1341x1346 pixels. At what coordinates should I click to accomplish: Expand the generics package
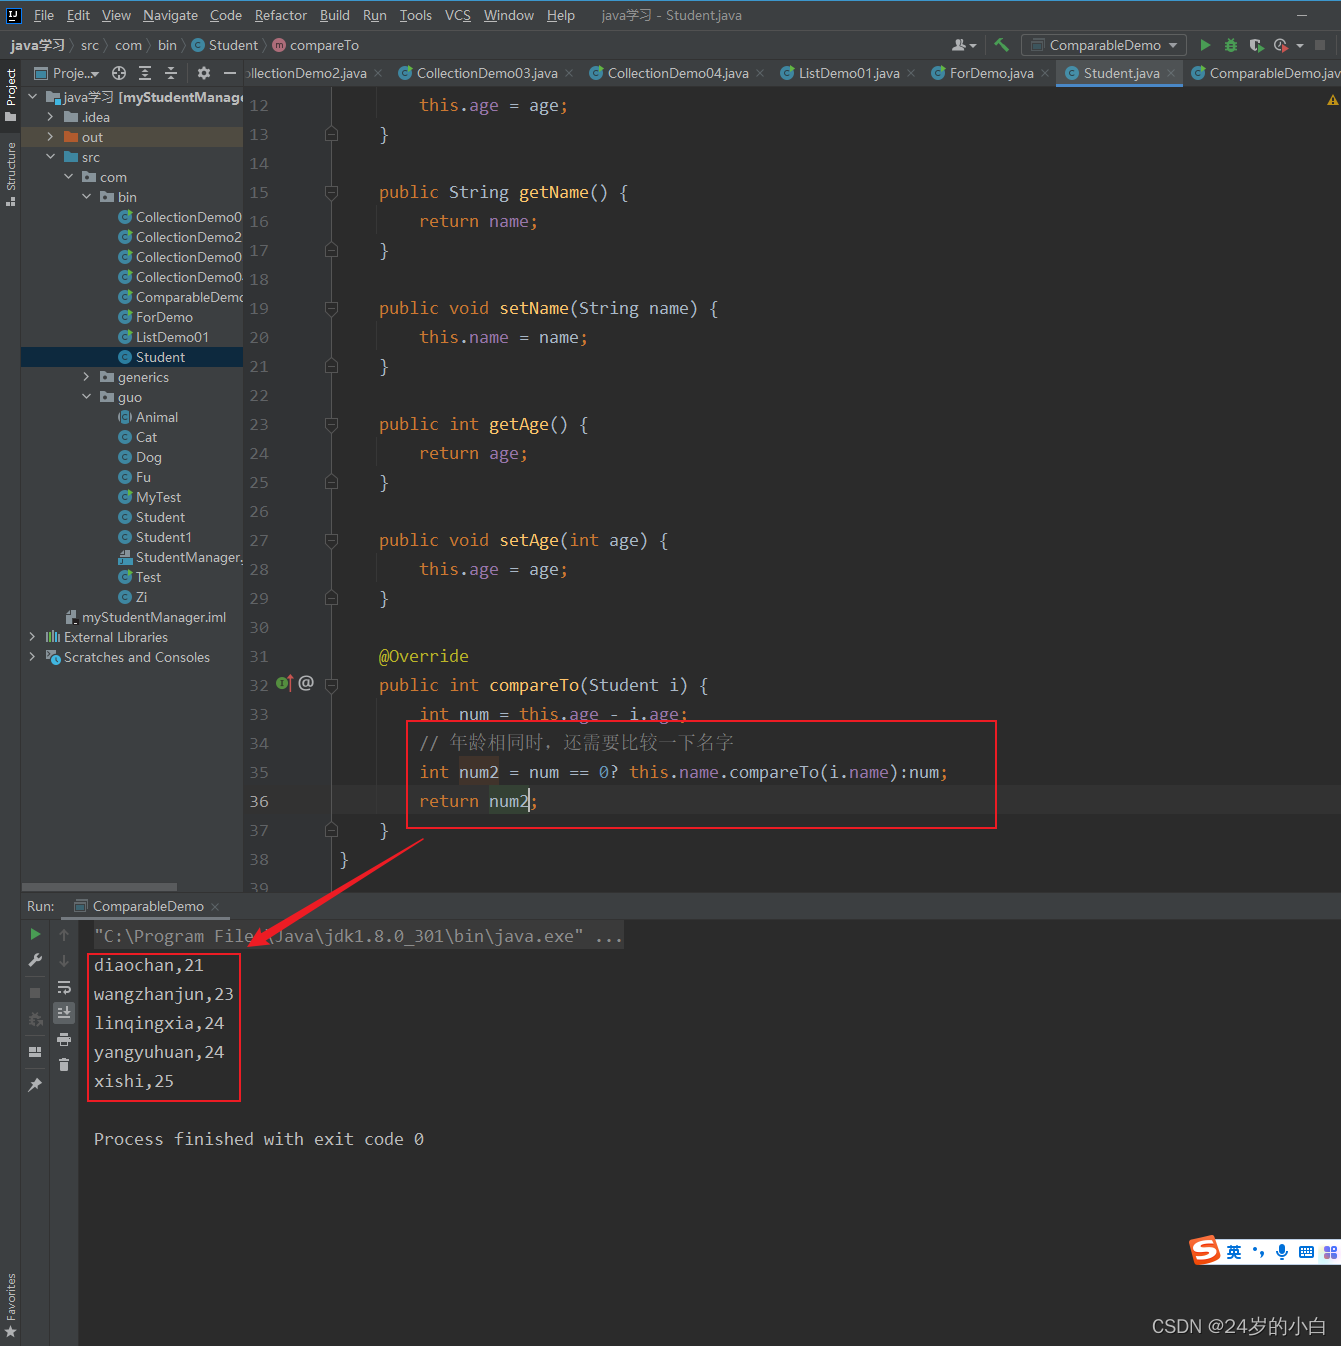[86, 377]
